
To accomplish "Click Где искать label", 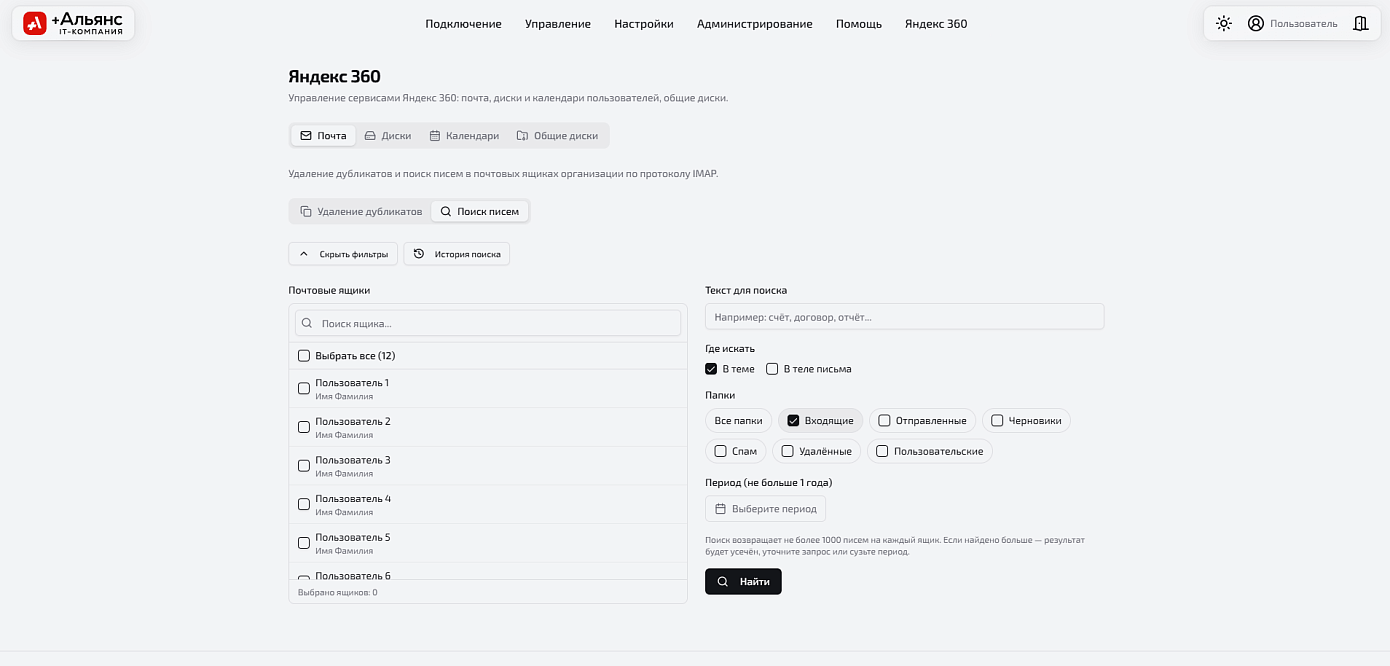I will 730,349.
